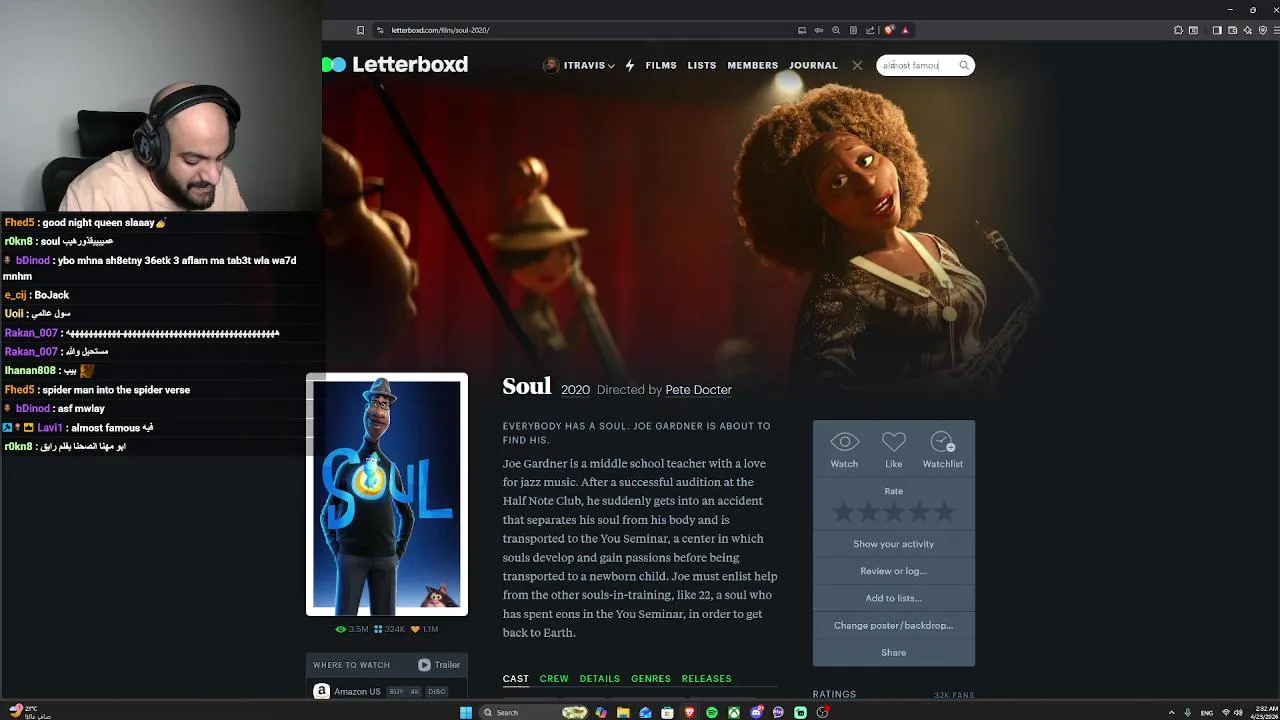This screenshot has height=720, width=1280.
Task: Open File Explorer from the taskbar
Action: [623, 712]
